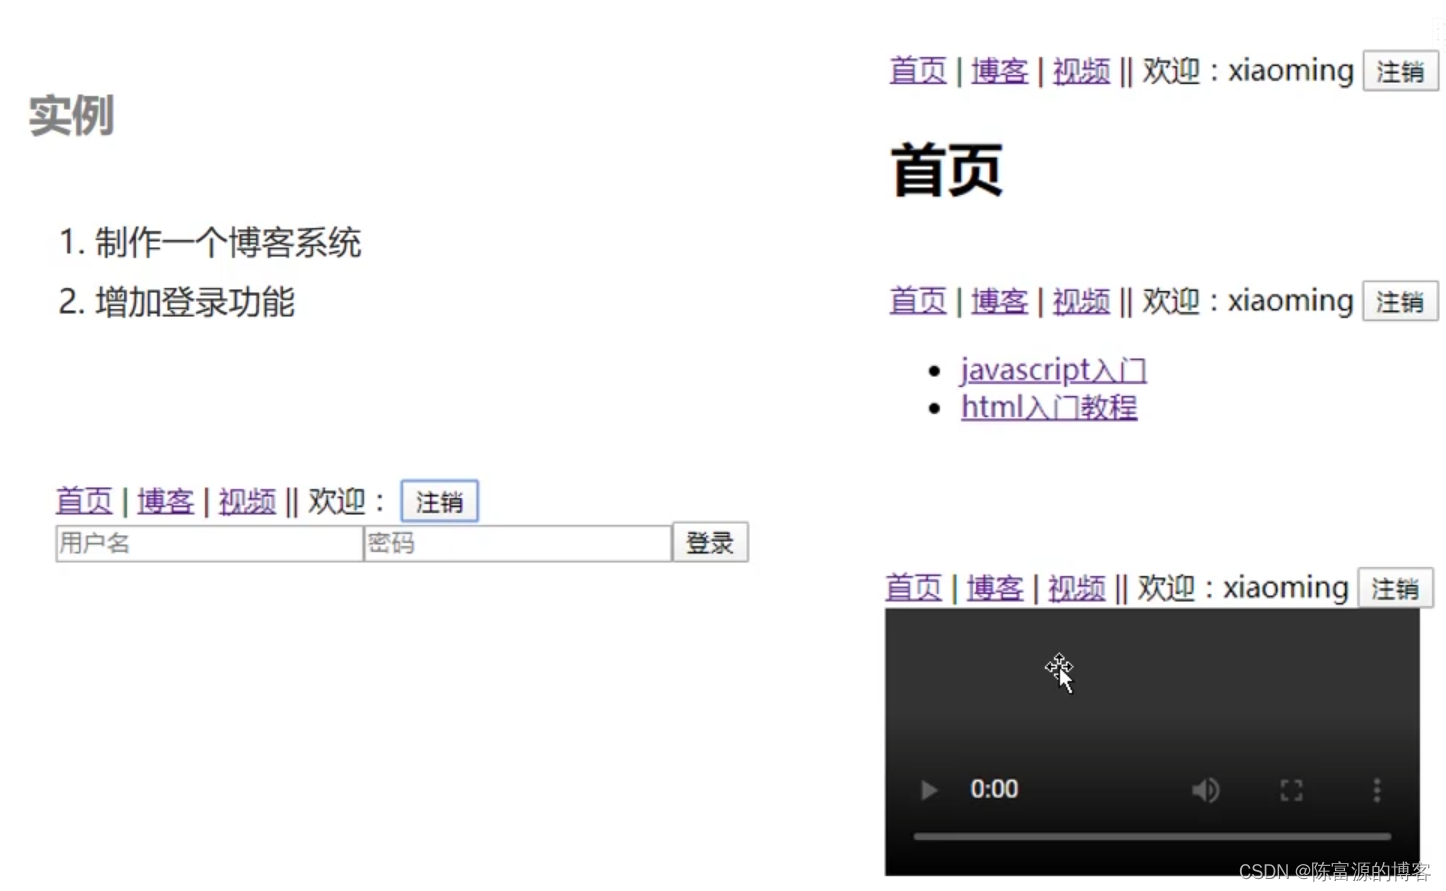Click the 密码 password input field

tap(517, 543)
